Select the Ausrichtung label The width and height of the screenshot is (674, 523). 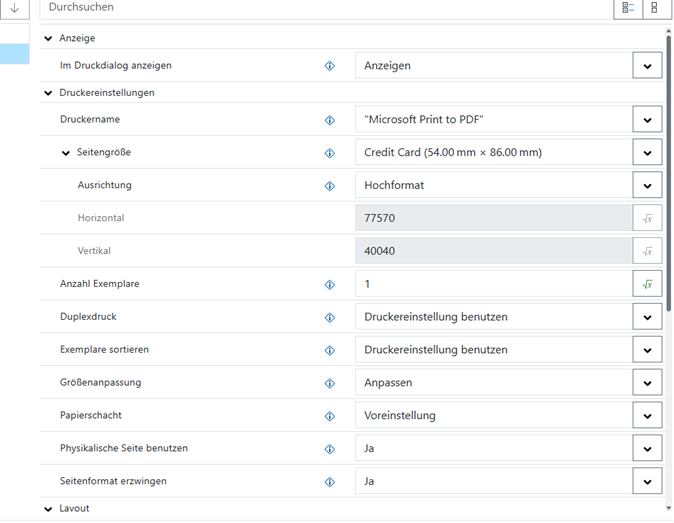point(104,185)
